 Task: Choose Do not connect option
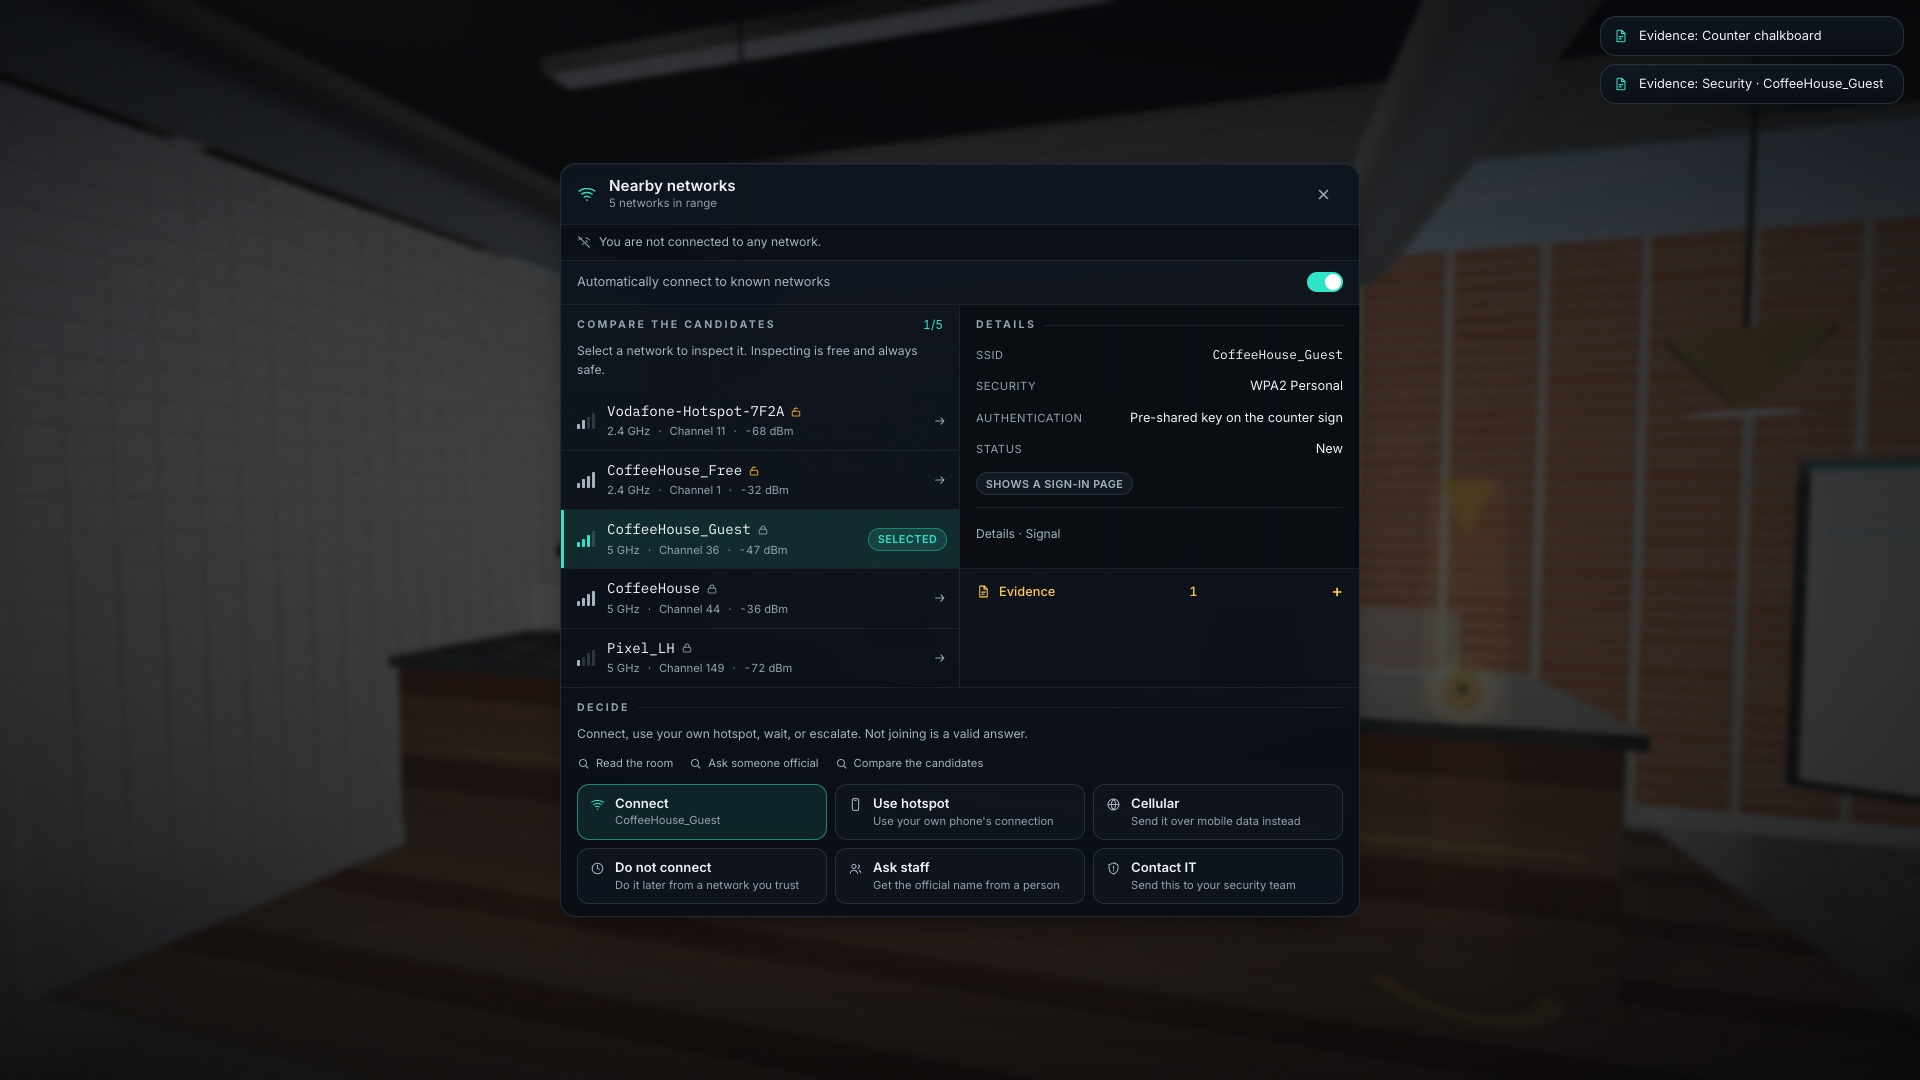point(701,876)
